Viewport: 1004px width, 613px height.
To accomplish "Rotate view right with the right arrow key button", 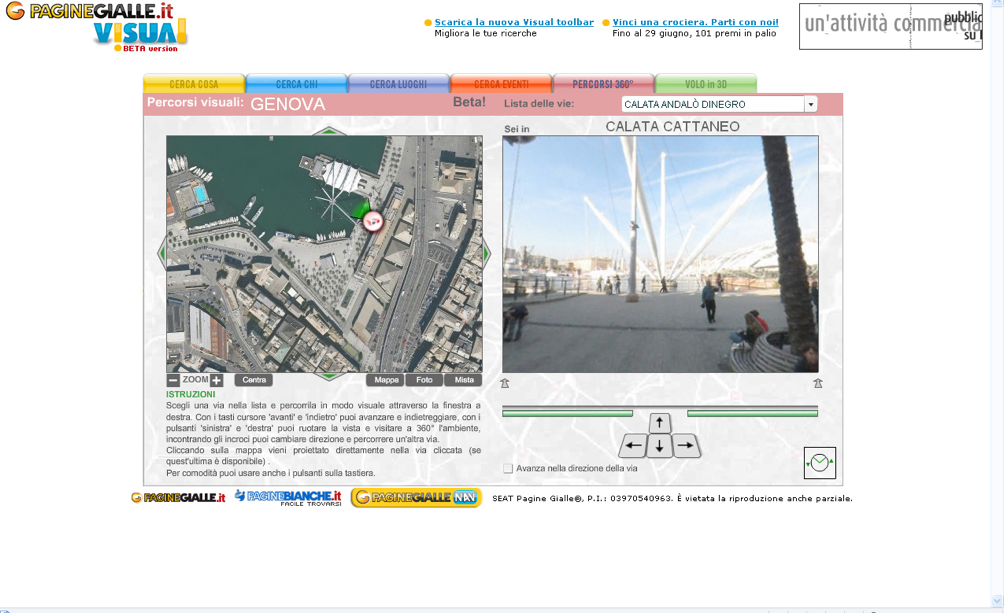I will [686, 446].
